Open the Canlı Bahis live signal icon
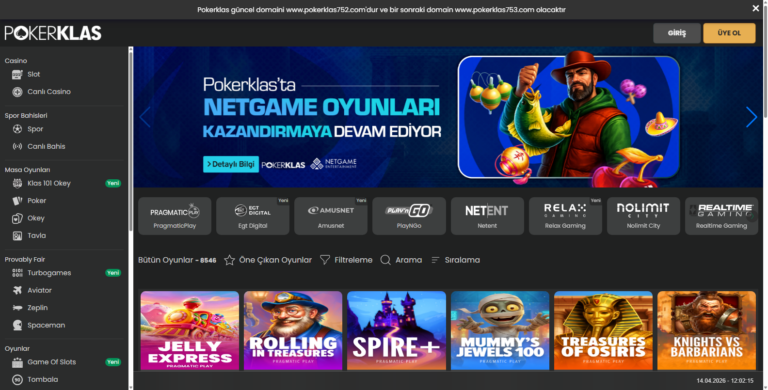 (x=17, y=146)
